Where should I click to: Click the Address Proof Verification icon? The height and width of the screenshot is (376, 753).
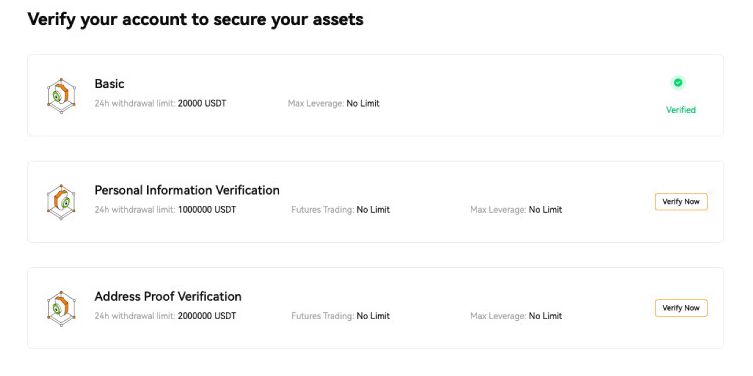[61, 308]
